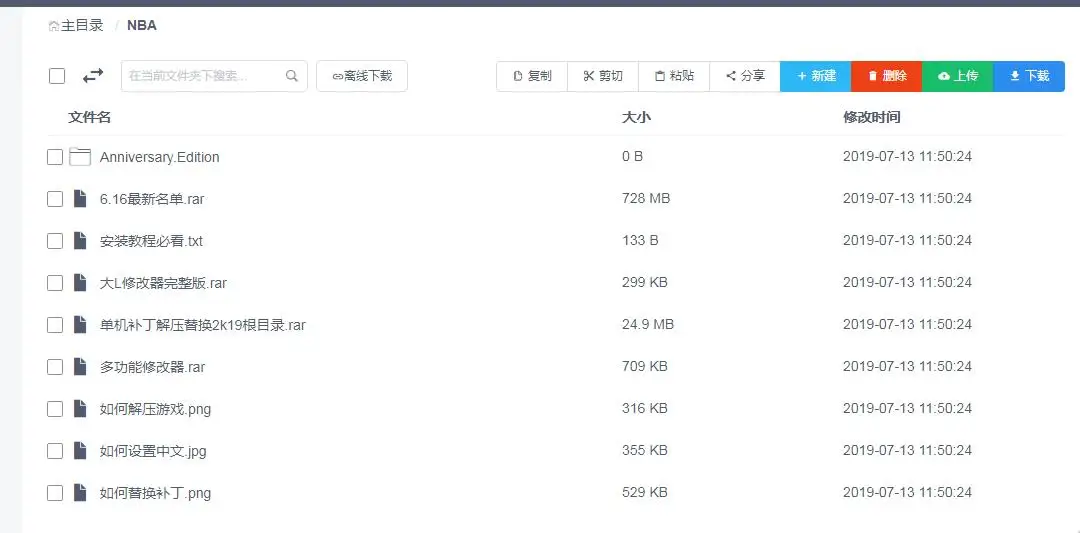Click the file icon of 如何设置中文.jpg
This screenshot has width=1080, height=533.
click(x=80, y=451)
